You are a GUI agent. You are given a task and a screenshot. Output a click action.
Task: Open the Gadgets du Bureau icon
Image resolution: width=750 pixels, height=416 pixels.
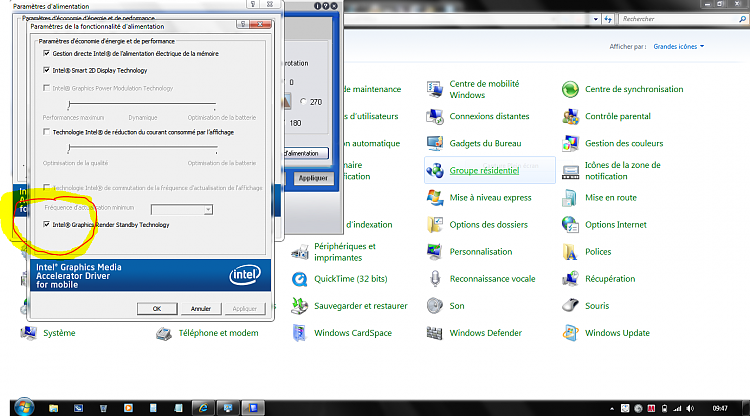[434, 143]
